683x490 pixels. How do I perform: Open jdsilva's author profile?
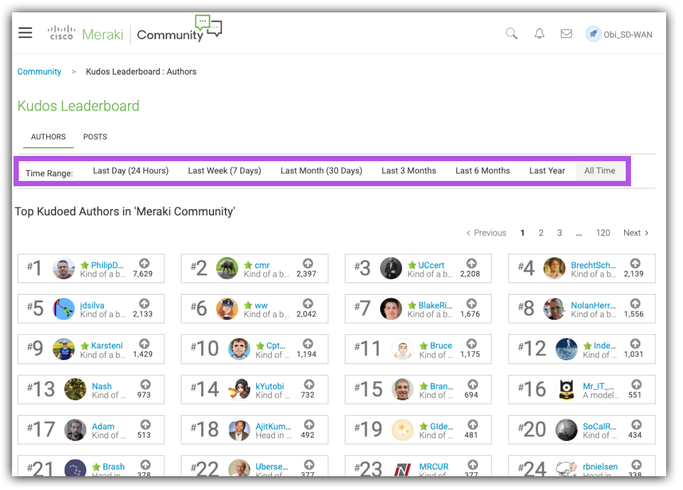[x=97, y=304]
